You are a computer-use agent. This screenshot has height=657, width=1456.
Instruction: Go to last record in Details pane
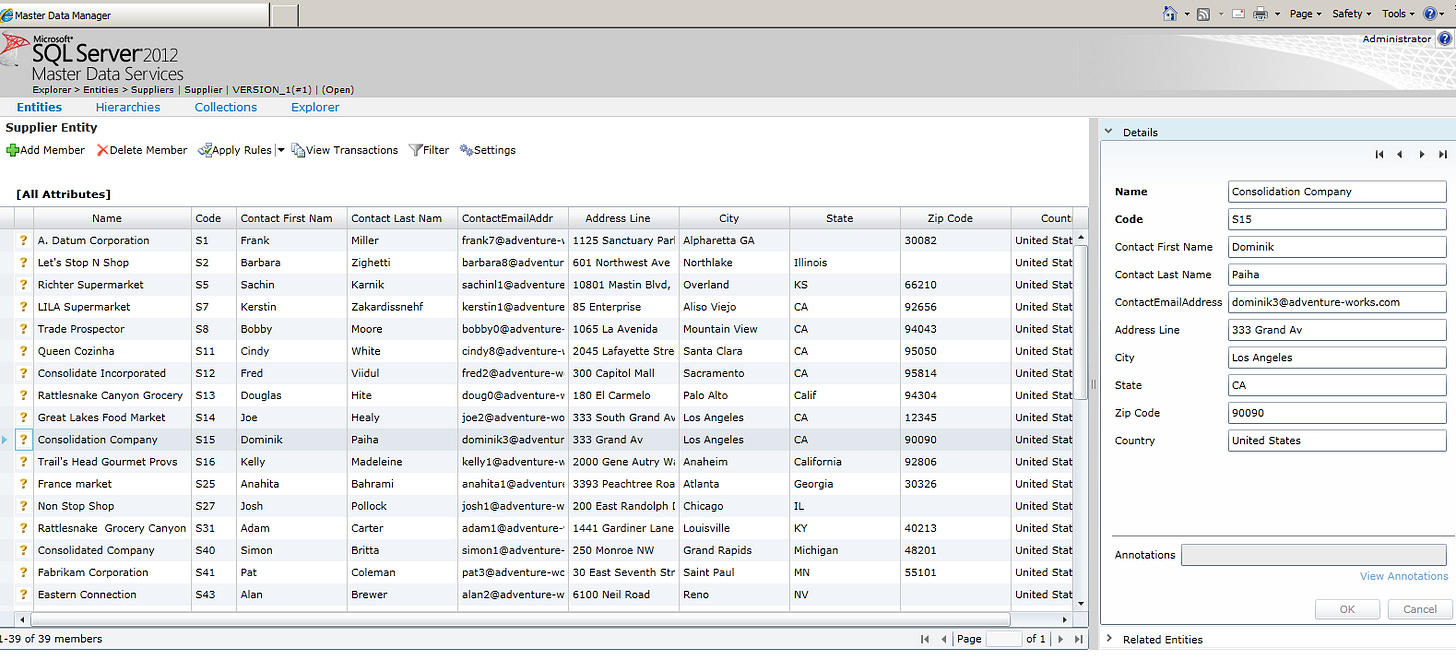pyautogui.click(x=1442, y=154)
